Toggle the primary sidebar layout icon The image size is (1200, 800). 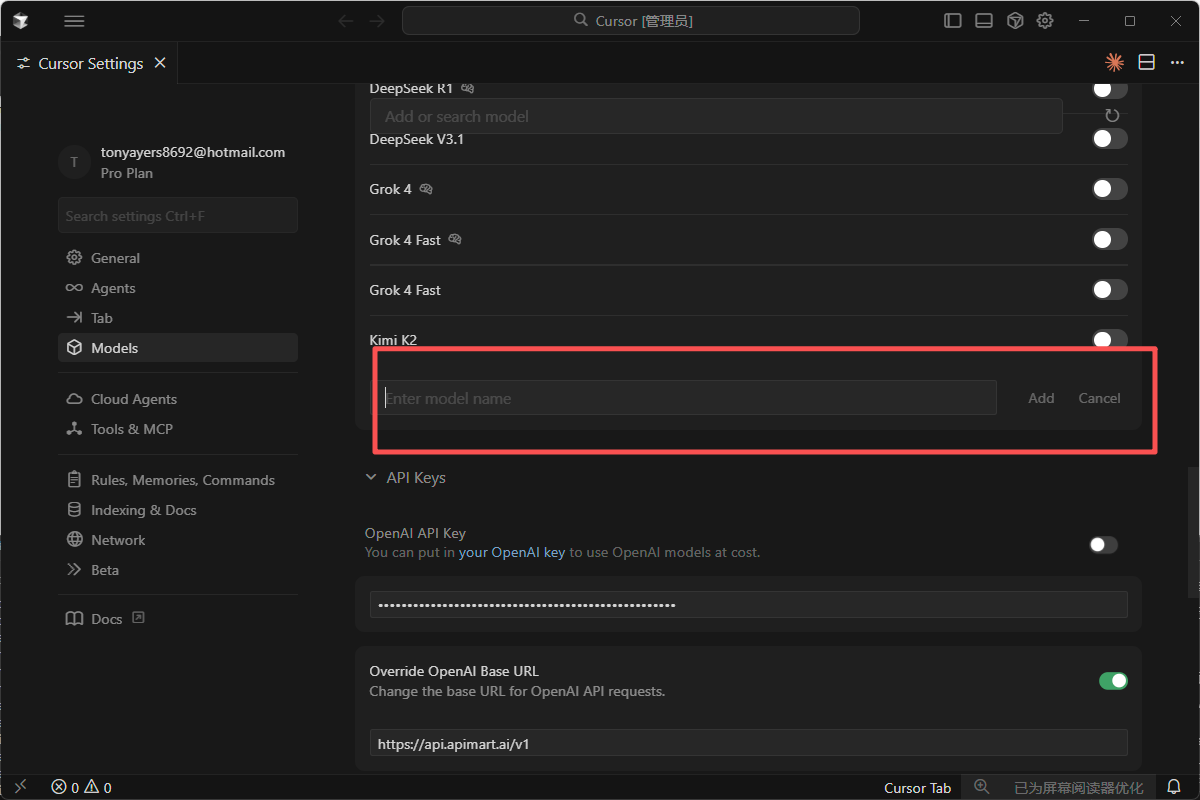(953, 20)
